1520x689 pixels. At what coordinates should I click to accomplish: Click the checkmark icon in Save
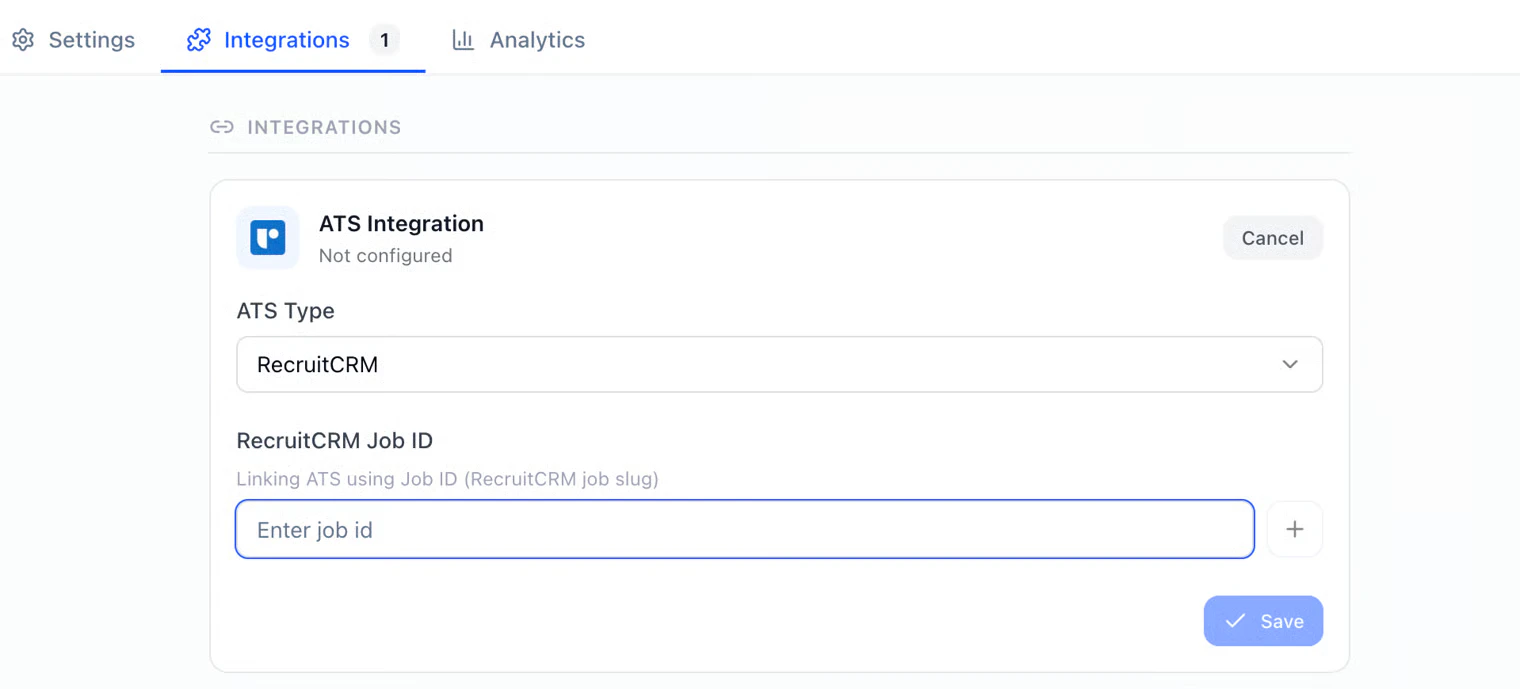[1236, 621]
